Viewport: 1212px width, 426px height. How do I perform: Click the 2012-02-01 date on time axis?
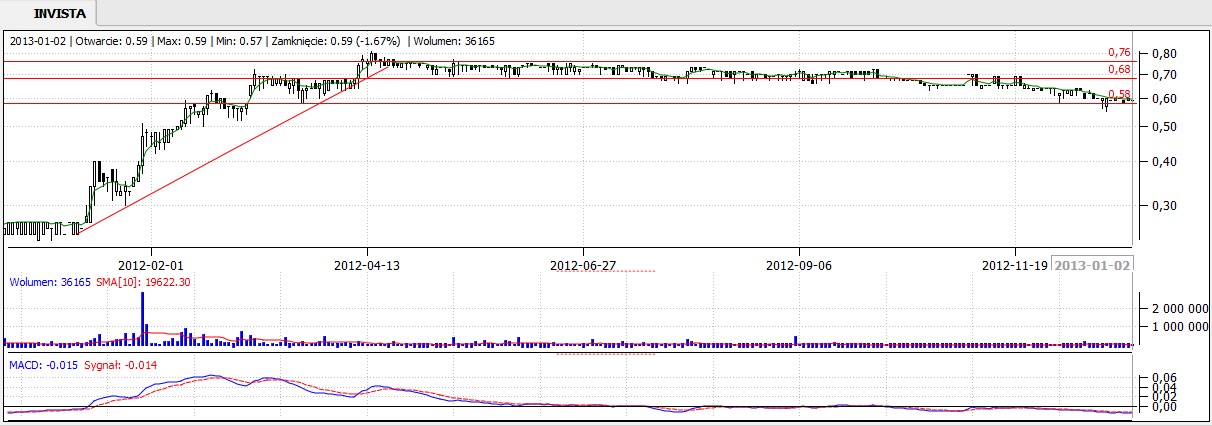coord(151,266)
